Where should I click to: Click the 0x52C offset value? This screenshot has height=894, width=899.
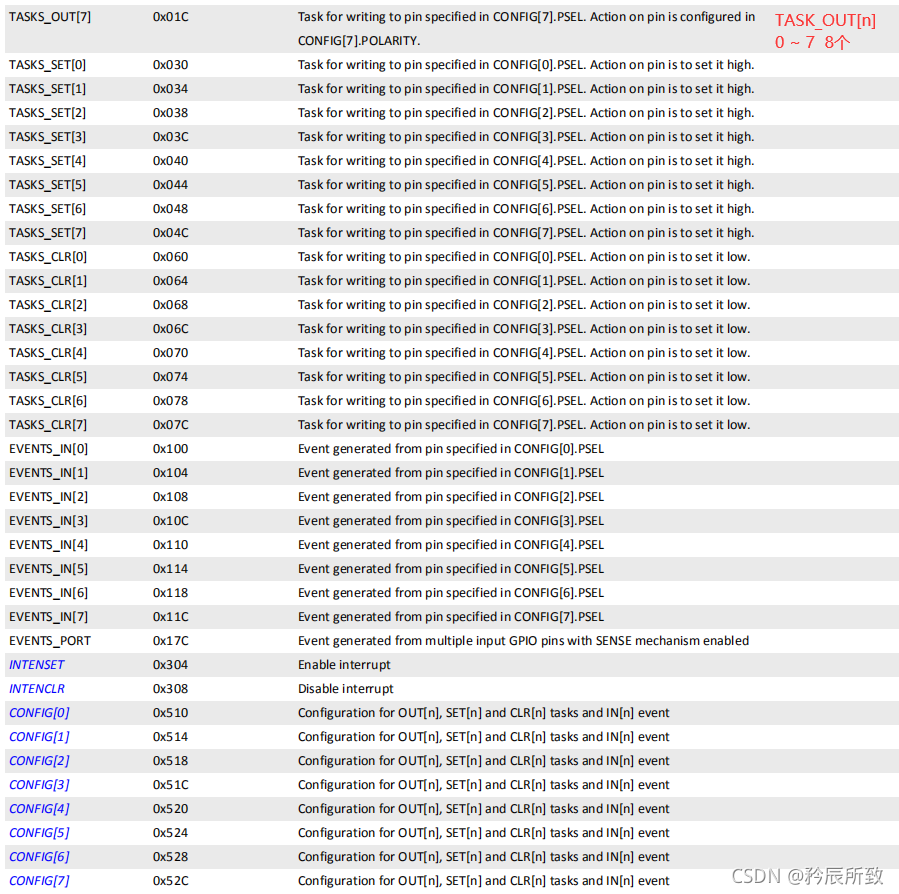pyautogui.click(x=171, y=881)
